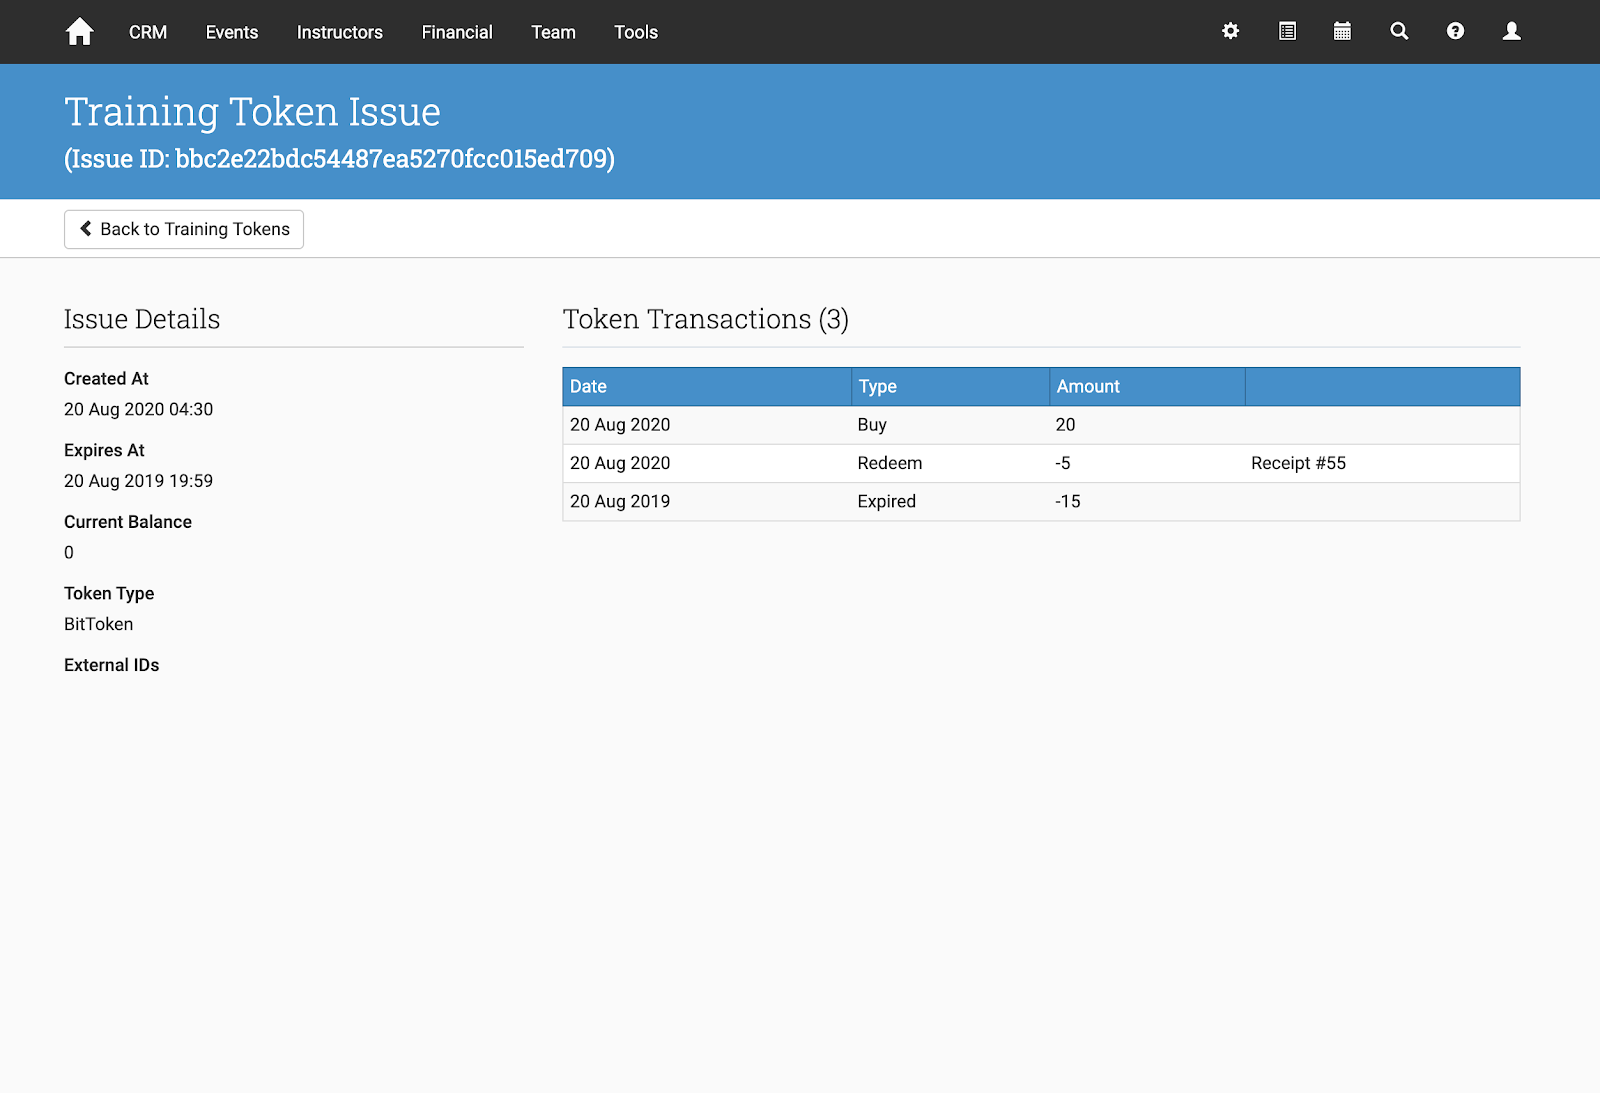Open the list report icon in navbar
The width and height of the screenshot is (1600, 1093).
pyautogui.click(x=1287, y=31)
